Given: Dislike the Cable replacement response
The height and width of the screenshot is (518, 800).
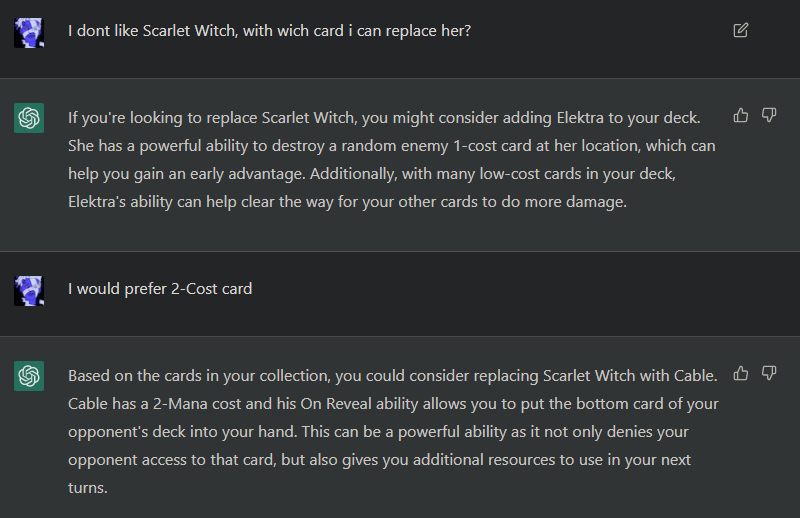Looking at the screenshot, I should pos(769,374).
